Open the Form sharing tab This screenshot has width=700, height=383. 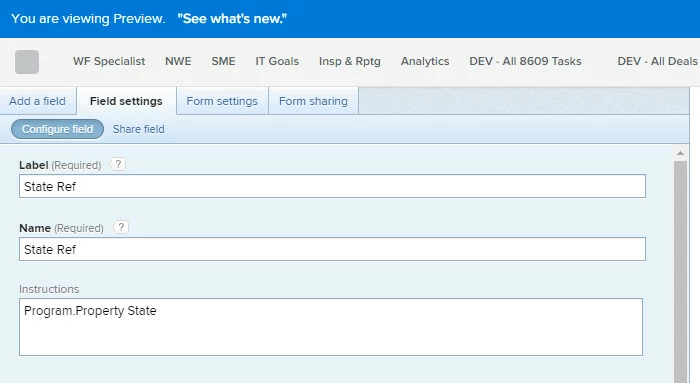tap(313, 101)
